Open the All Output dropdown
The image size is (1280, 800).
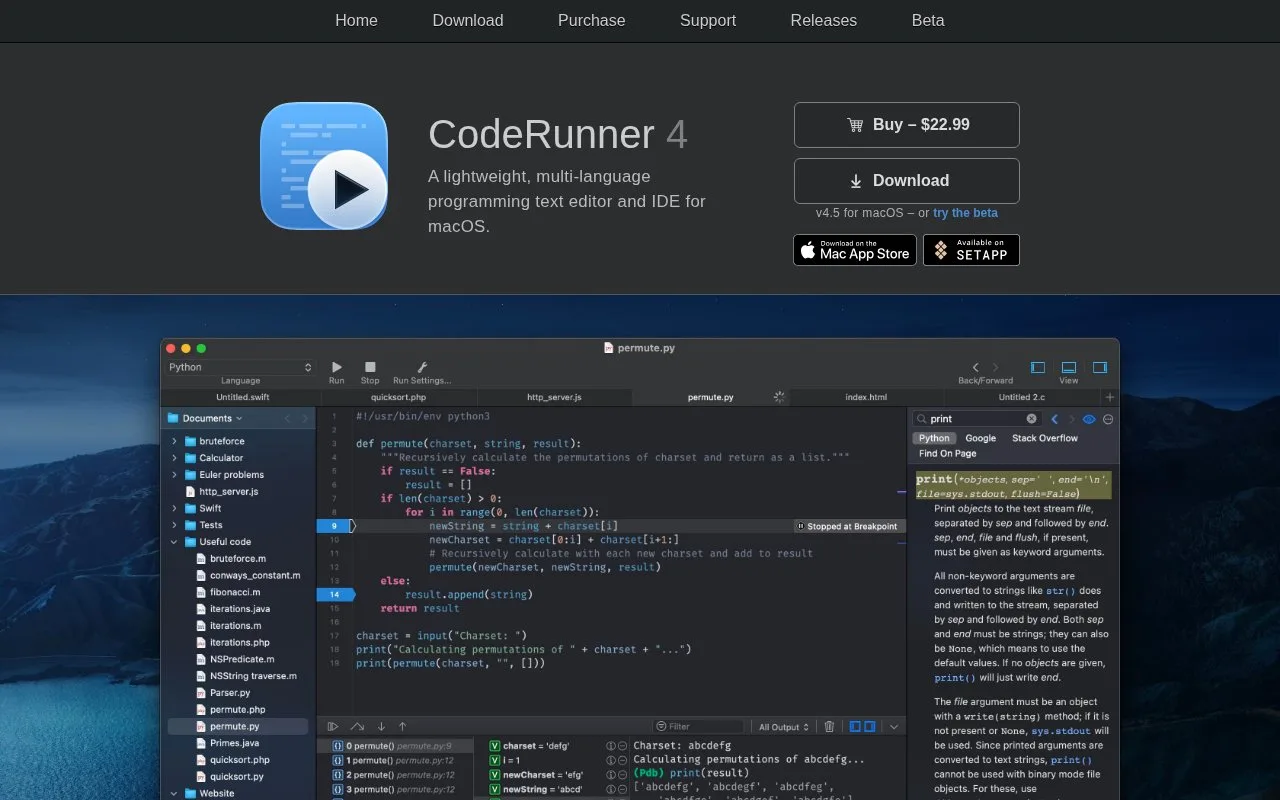pos(783,727)
